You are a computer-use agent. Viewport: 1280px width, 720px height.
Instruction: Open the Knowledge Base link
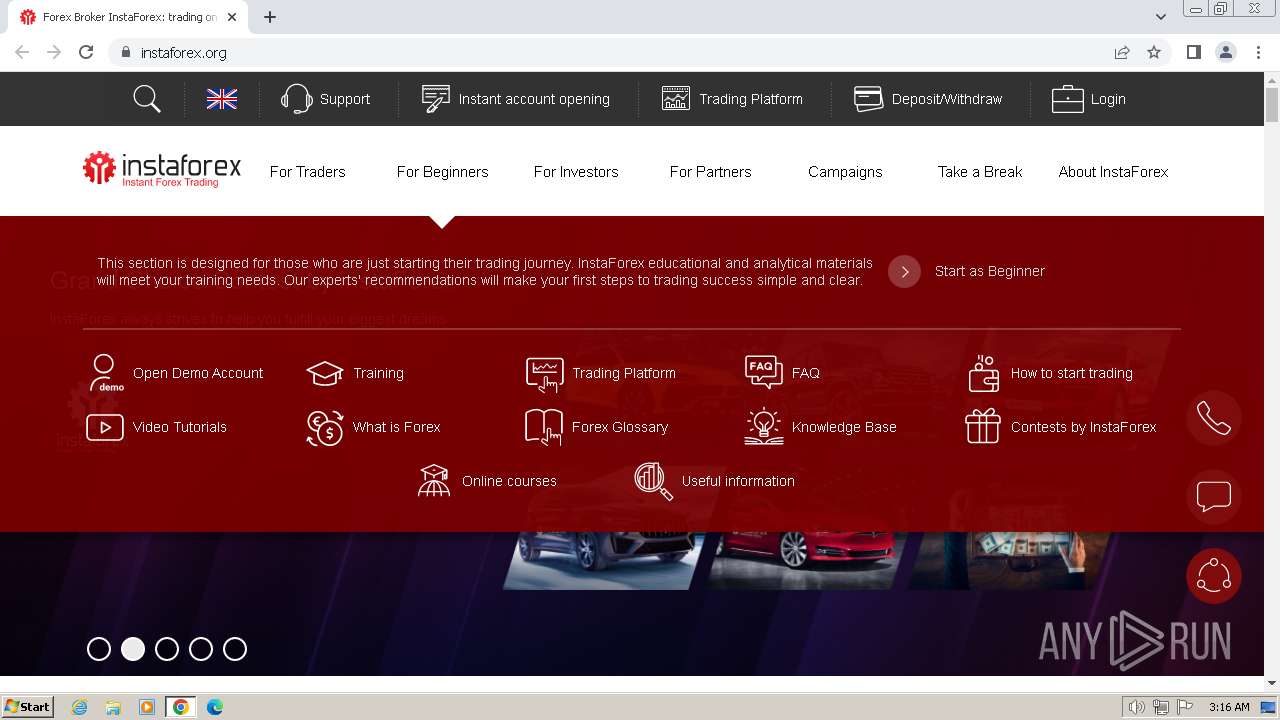point(844,427)
